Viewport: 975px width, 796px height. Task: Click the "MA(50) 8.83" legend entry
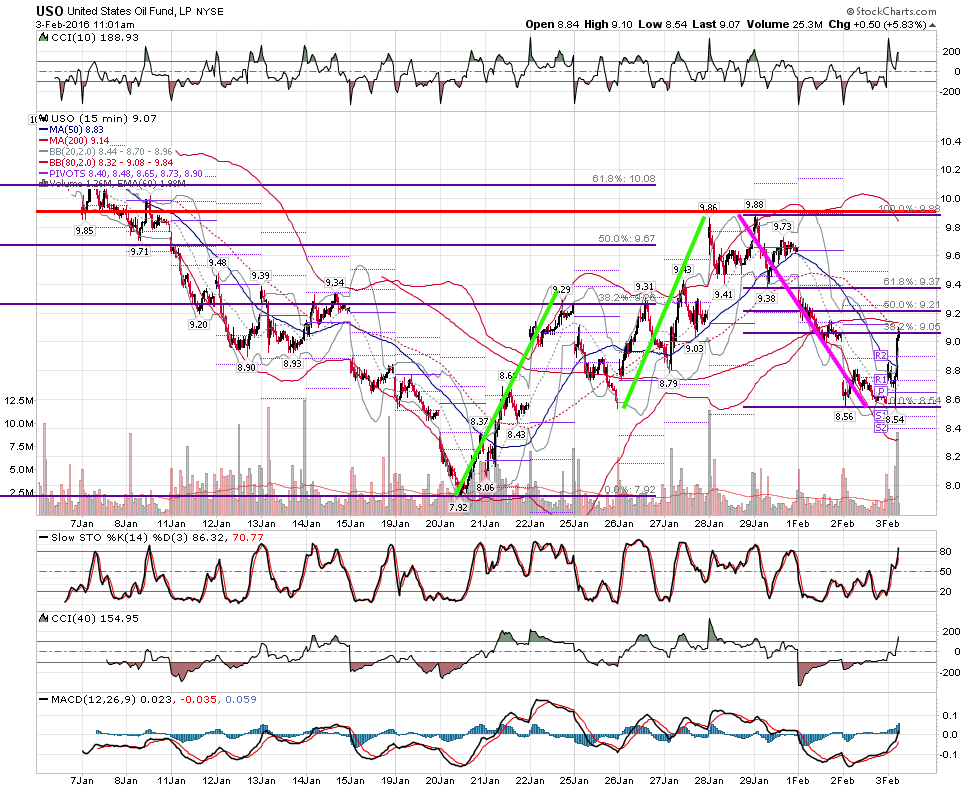(x=71, y=129)
